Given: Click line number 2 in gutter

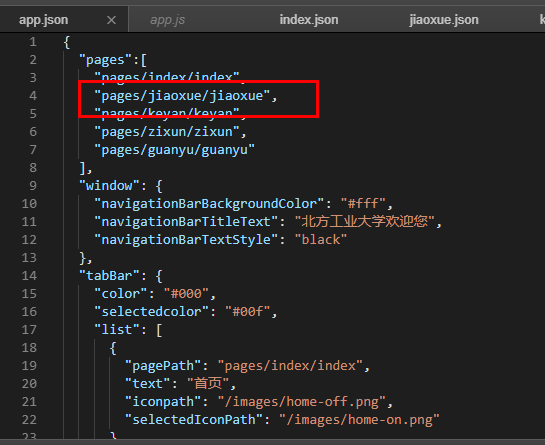Looking at the screenshot, I should (33, 60).
